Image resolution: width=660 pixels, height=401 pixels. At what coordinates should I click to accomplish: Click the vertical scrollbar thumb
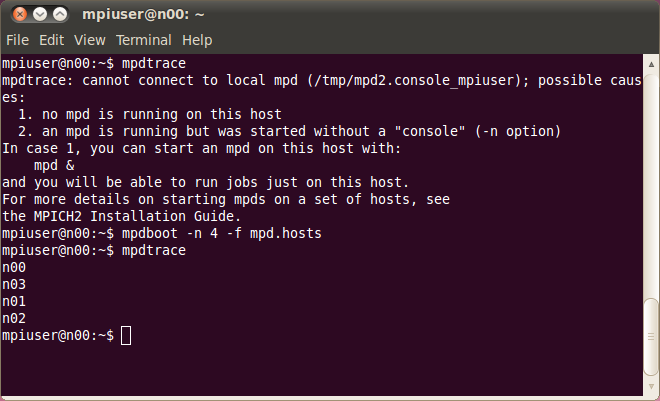(x=651, y=336)
